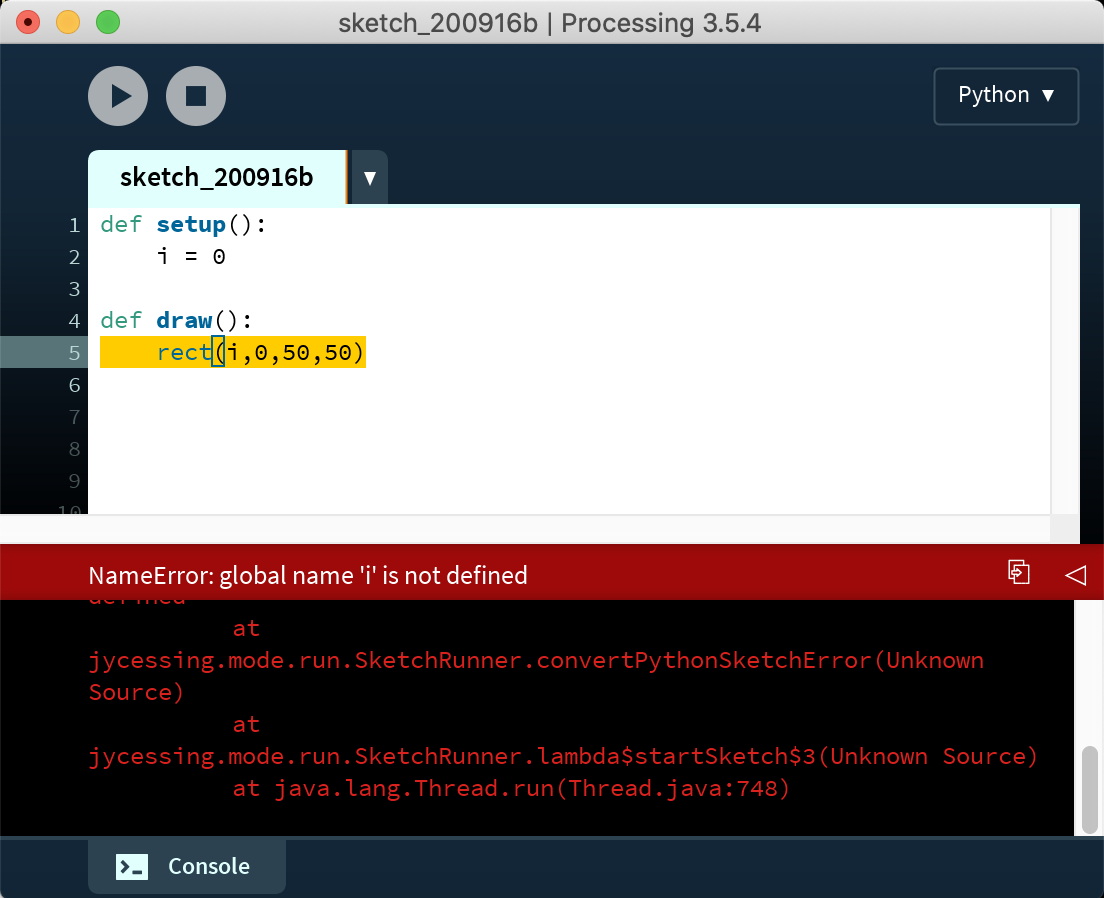Run the sketch with the Play button
This screenshot has width=1104, height=898.
pos(118,96)
